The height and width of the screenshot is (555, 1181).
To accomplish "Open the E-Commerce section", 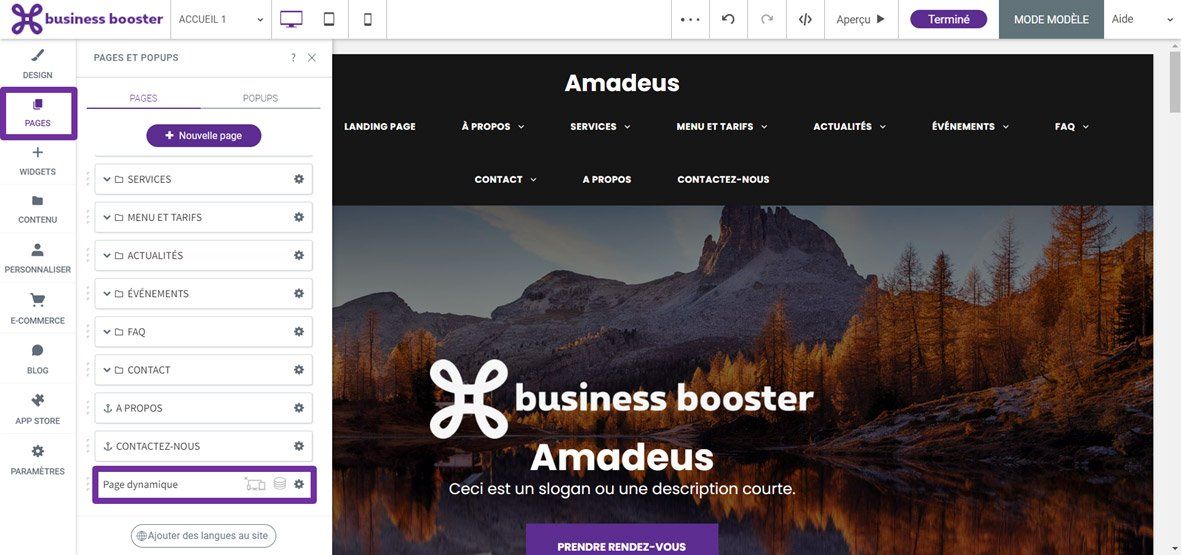I will point(38,309).
